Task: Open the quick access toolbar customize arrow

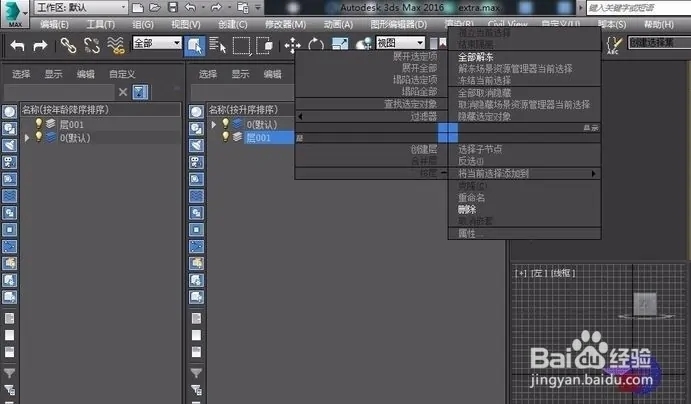Action: point(258,7)
